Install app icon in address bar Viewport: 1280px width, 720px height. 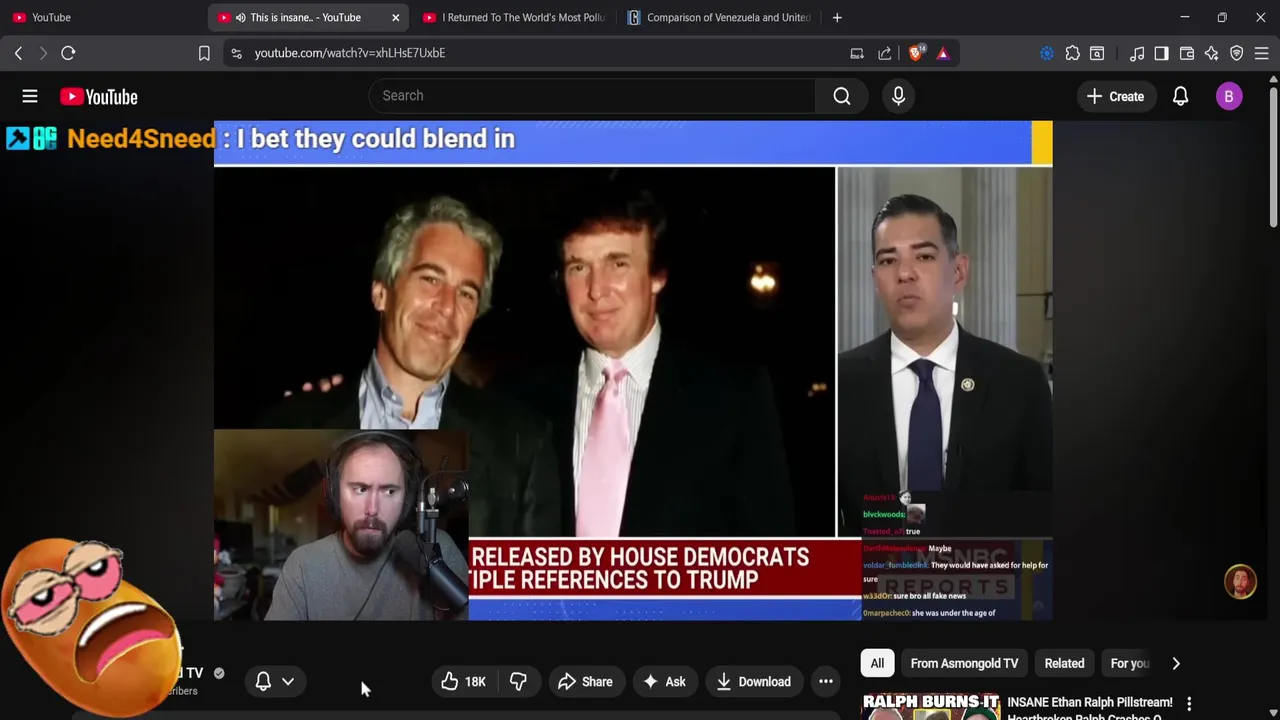857,53
